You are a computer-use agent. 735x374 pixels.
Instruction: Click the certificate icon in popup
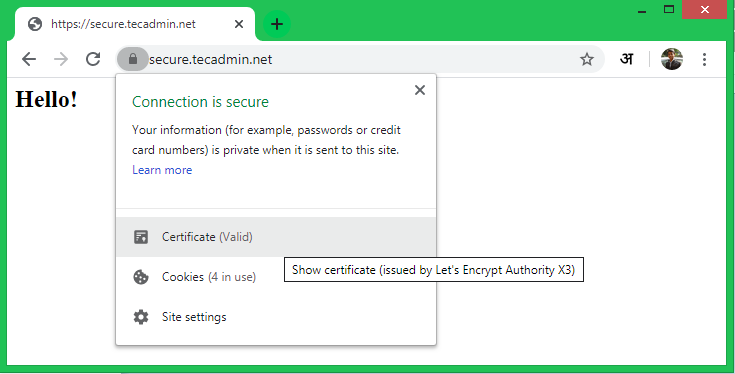click(141, 237)
